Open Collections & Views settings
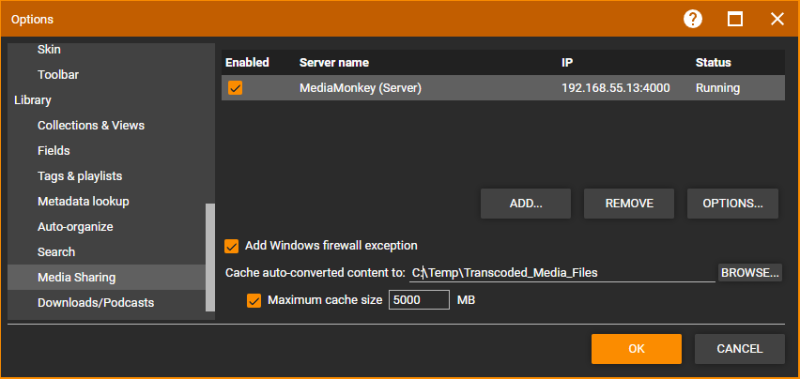This screenshot has width=800, height=379. point(91,125)
